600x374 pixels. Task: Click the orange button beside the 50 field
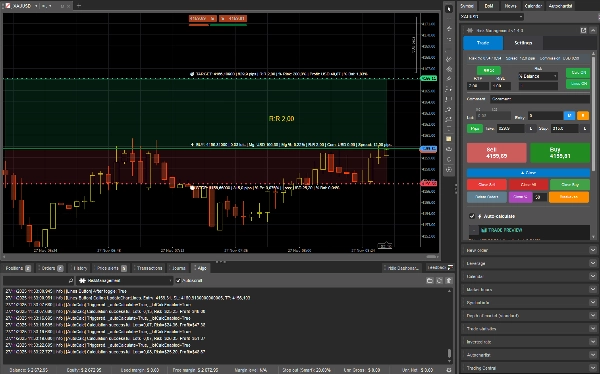[569, 197]
